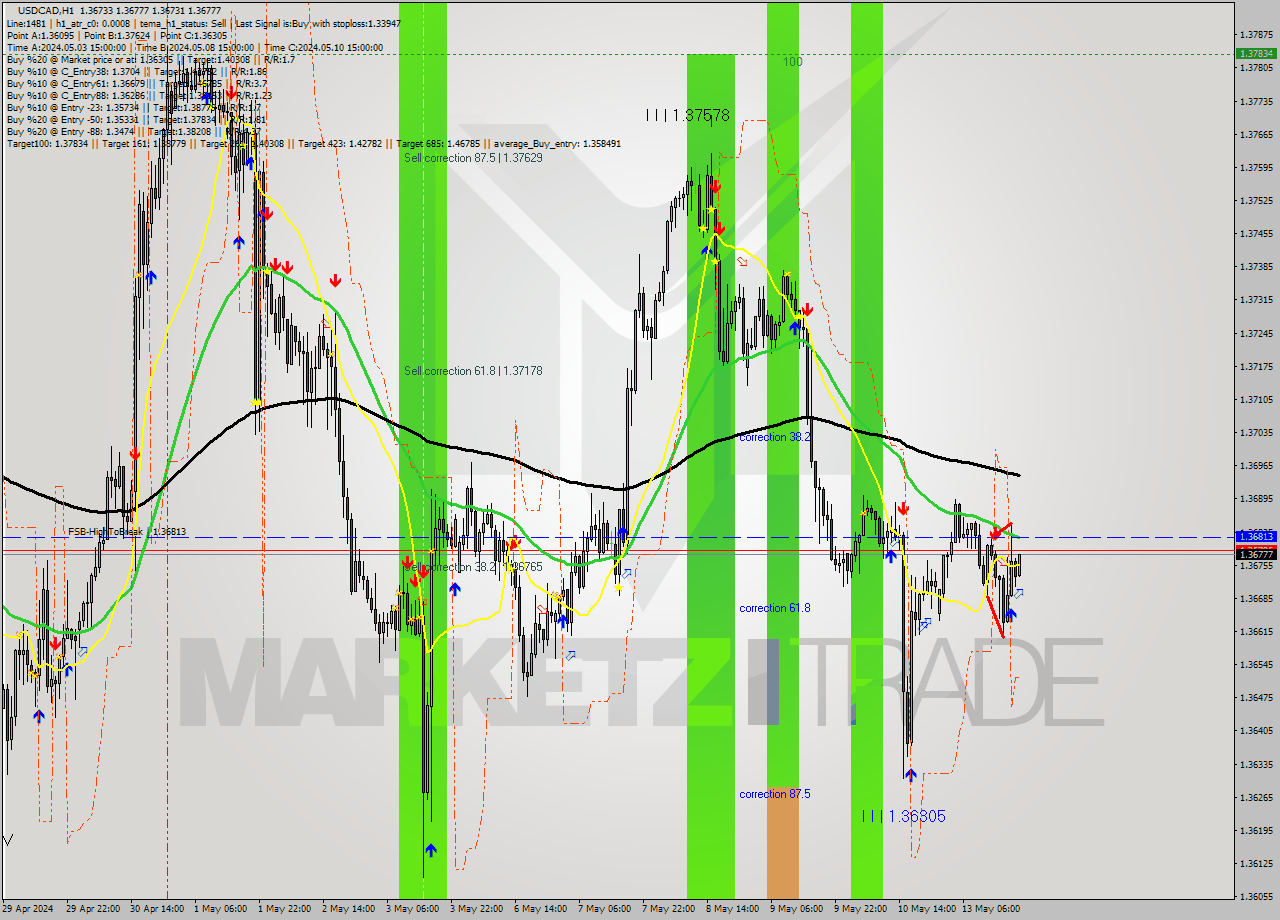Image resolution: width=1280 pixels, height=920 pixels.
Task: Click the '29 Apr 2024' time axis label
Action: point(28,909)
